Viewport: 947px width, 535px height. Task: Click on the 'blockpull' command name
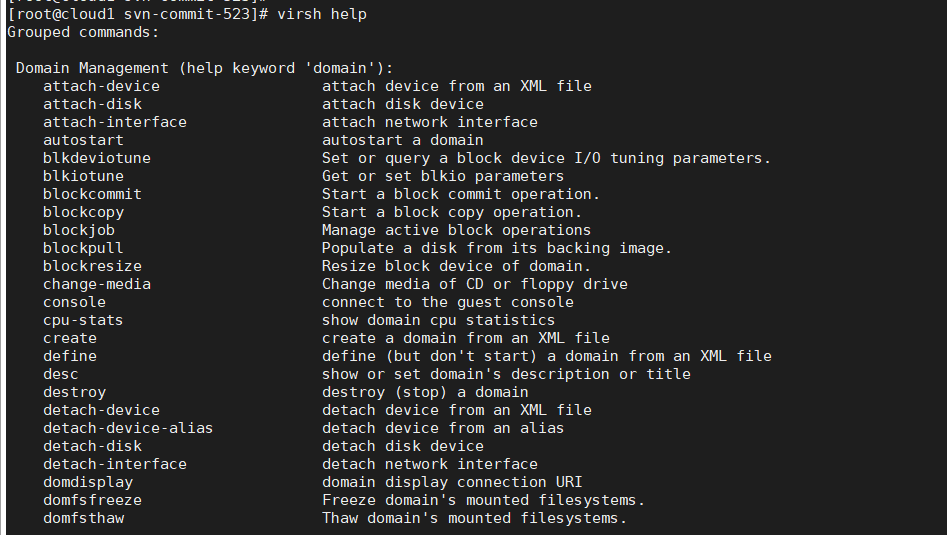click(83, 248)
